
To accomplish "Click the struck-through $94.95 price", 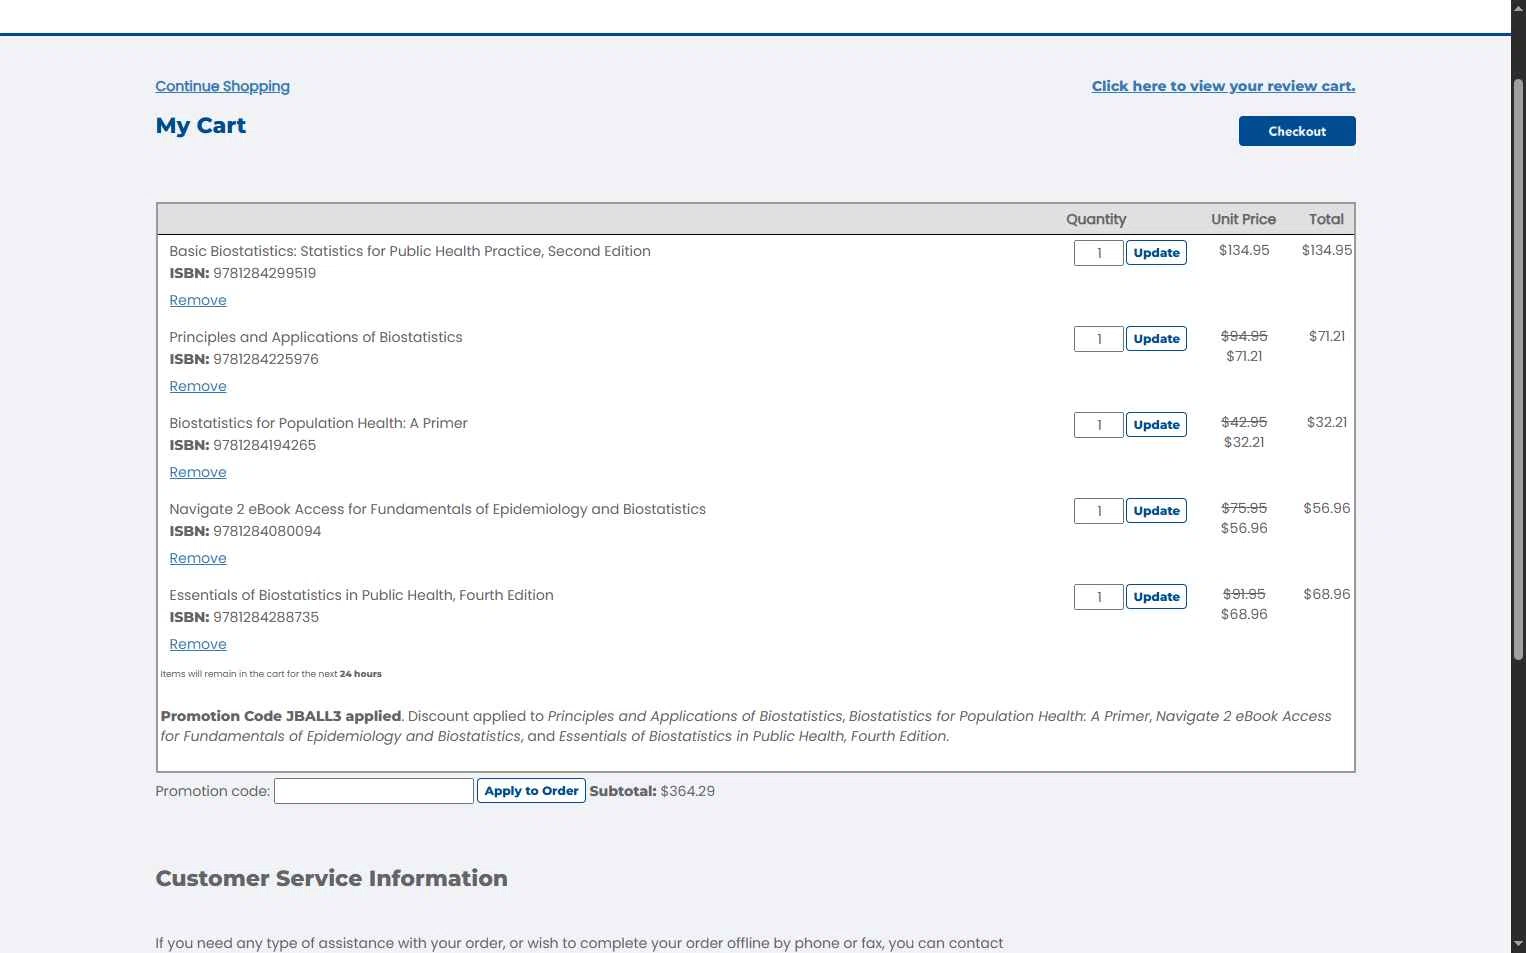I will click(x=1244, y=336).
